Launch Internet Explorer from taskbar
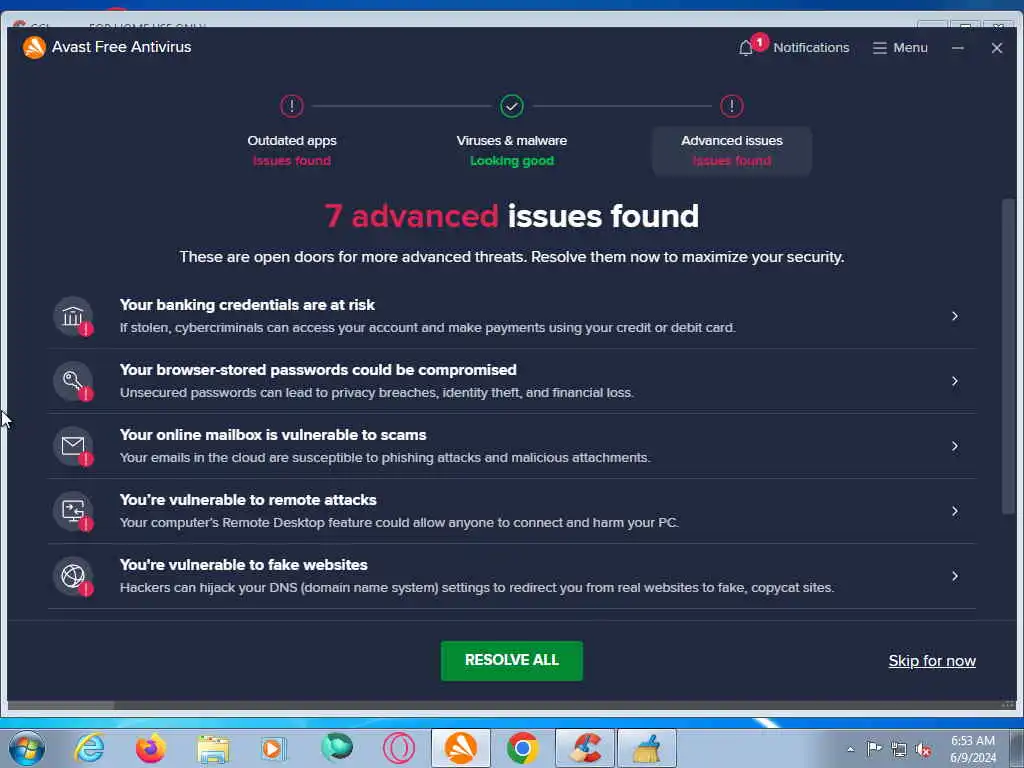 coord(89,748)
